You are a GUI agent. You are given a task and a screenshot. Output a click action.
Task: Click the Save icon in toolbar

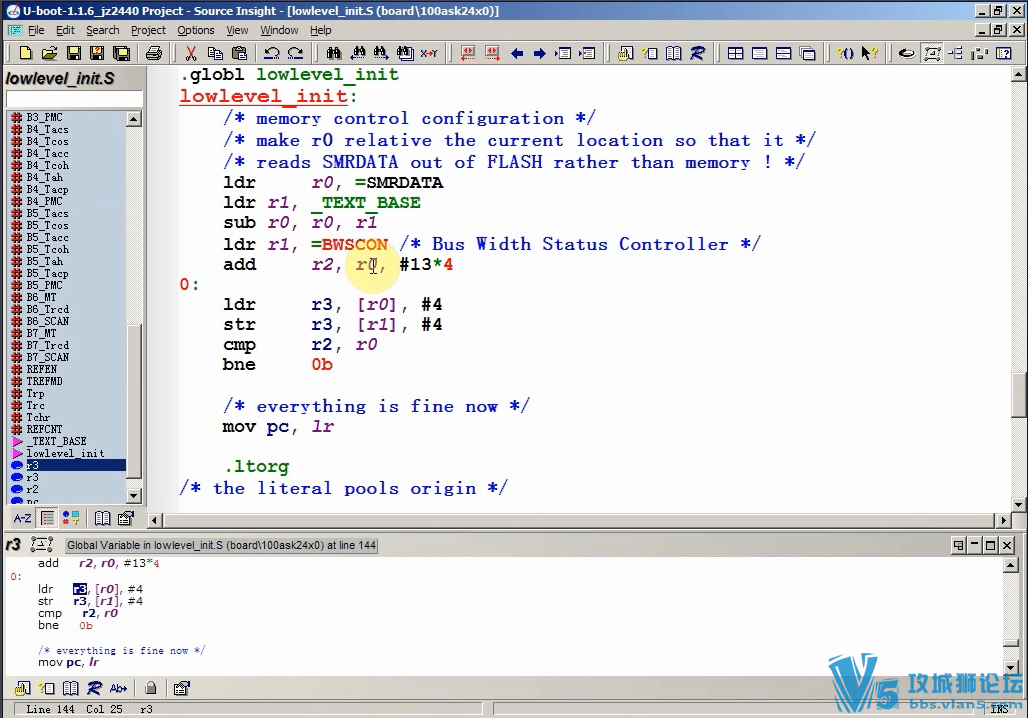pos(73,53)
